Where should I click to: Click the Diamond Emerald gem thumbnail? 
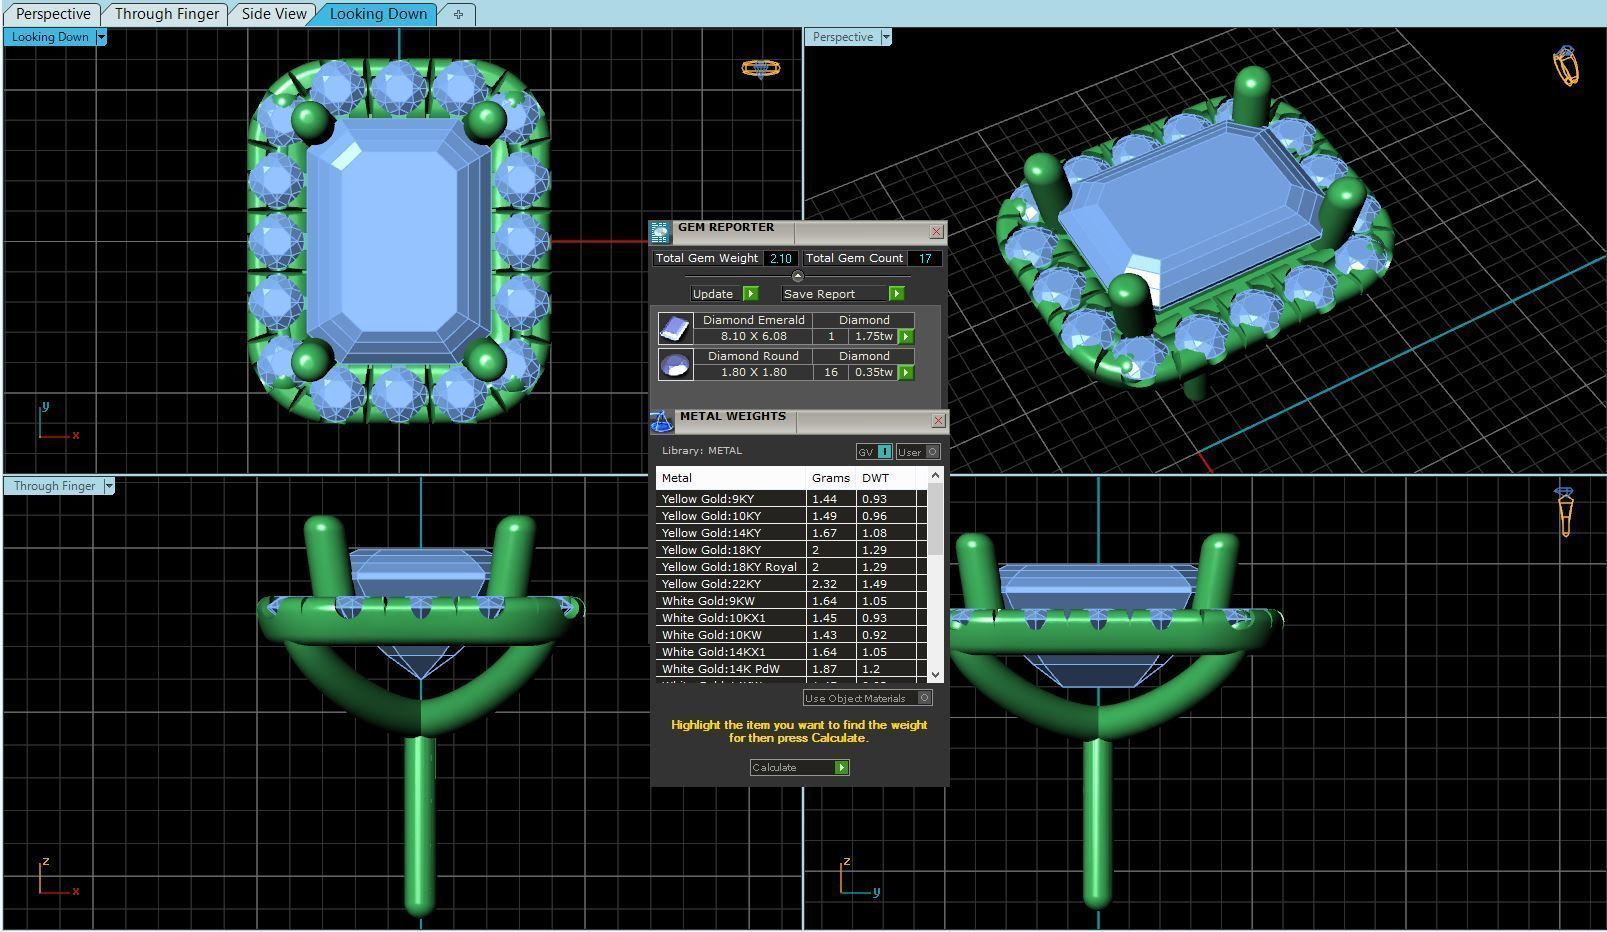click(x=675, y=328)
